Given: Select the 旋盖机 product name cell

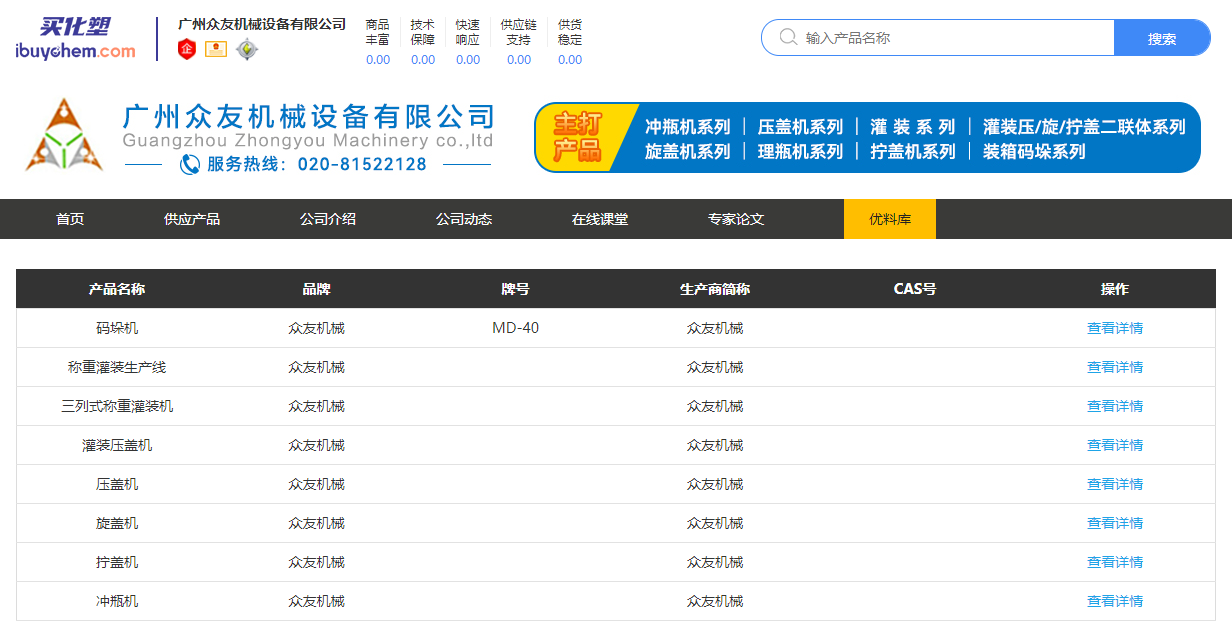Looking at the screenshot, I should click(117, 523).
